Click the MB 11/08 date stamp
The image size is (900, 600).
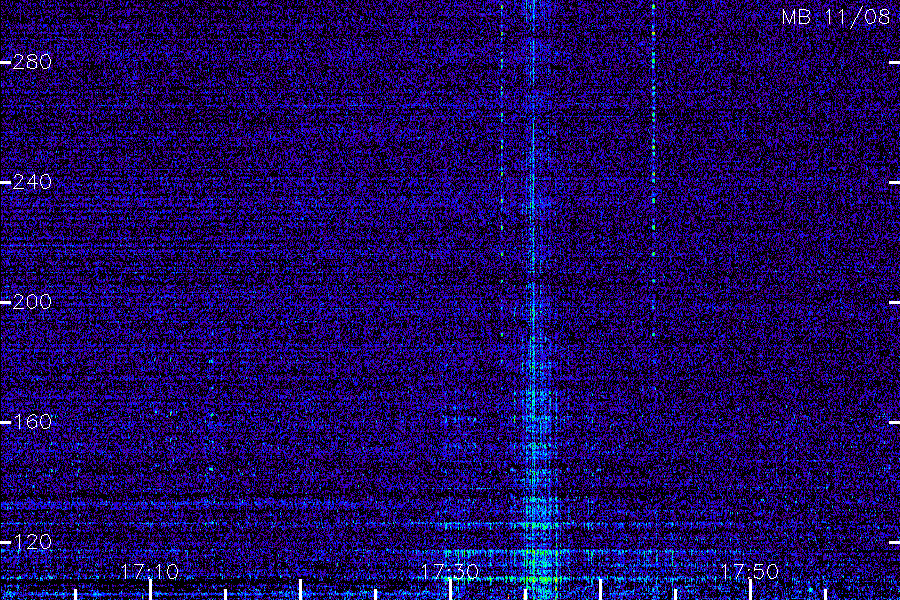pos(836,17)
